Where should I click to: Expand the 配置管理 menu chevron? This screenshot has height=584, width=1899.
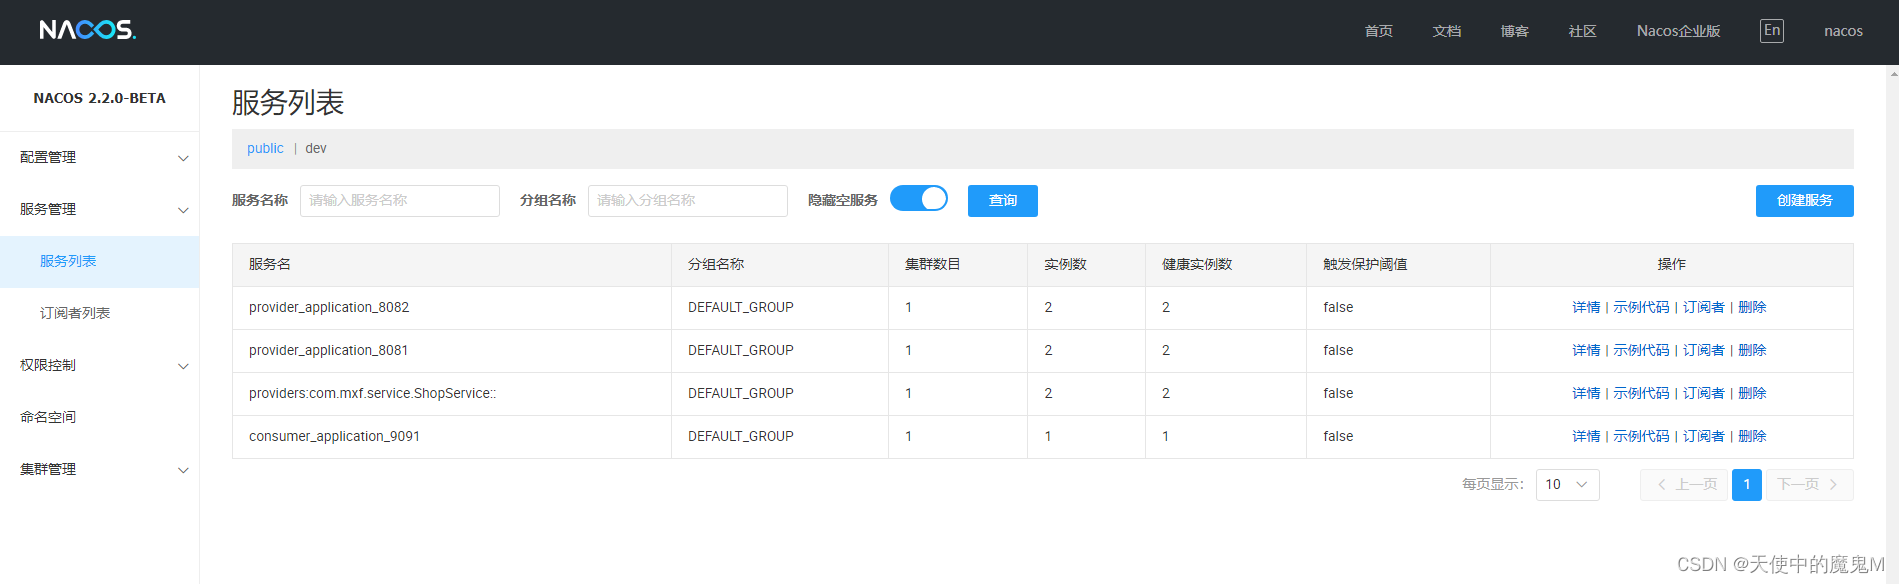[x=183, y=158]
